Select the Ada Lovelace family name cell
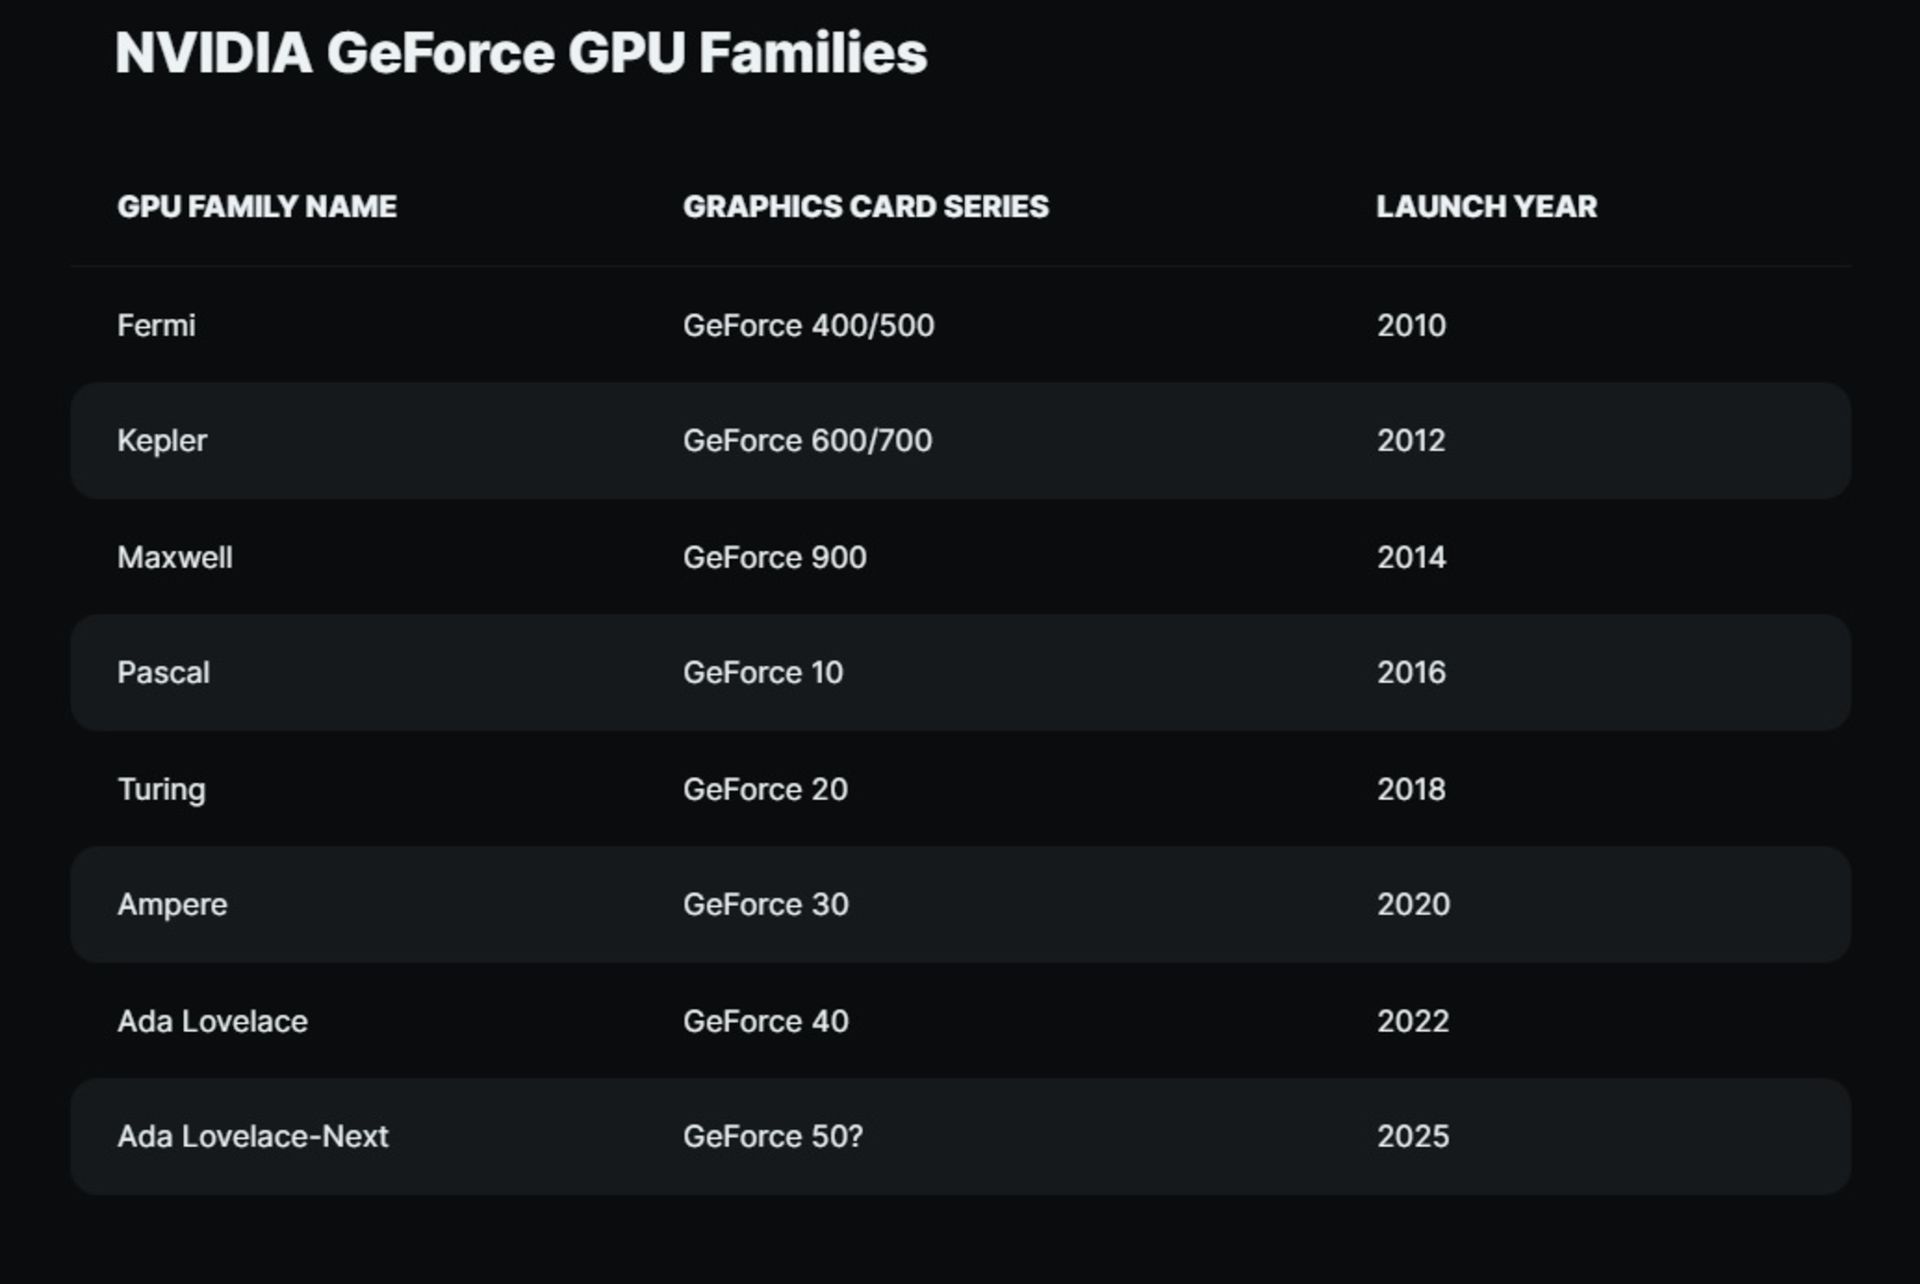 pos(213,1021)
